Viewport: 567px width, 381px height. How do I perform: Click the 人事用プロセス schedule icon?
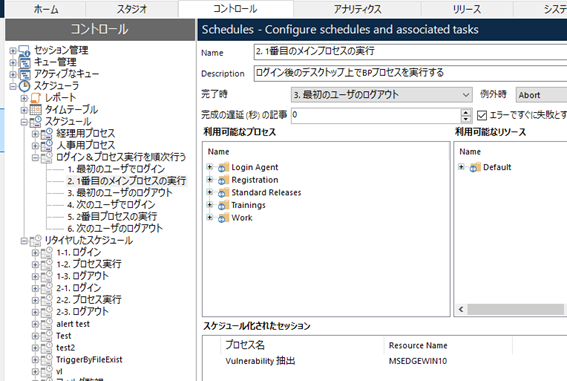click(x=47, y=146)
